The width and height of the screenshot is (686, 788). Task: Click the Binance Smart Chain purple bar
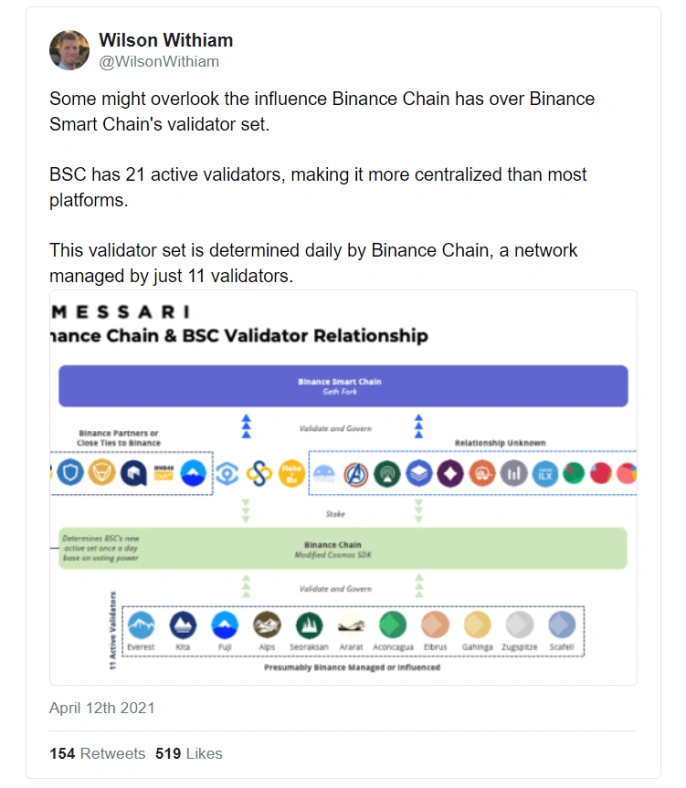[342, 385]
